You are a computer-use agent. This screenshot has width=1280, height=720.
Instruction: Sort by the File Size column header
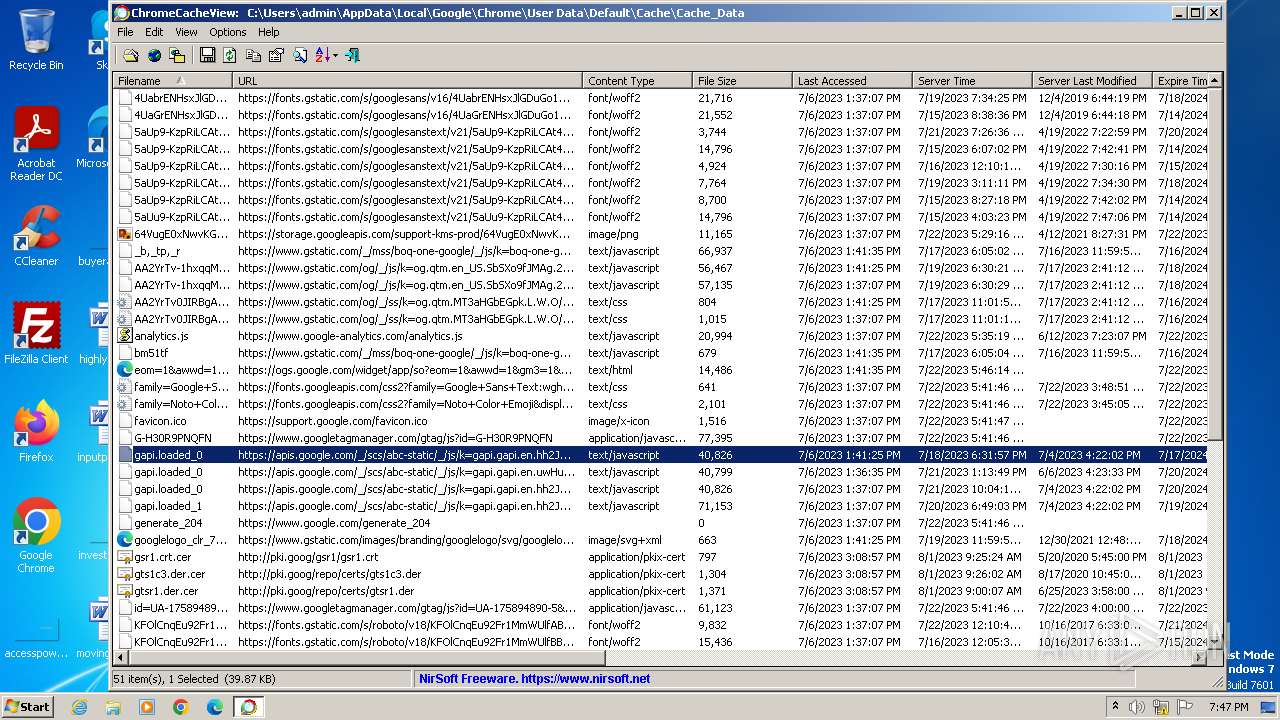(742, 81)
